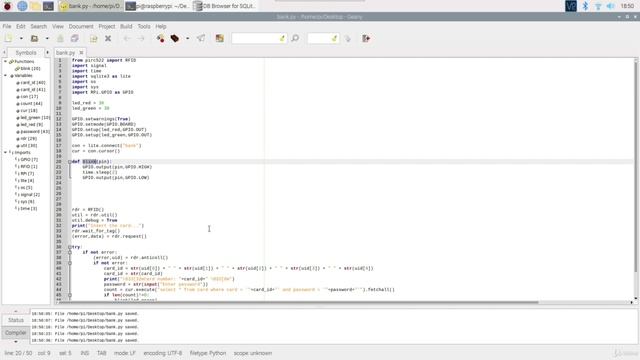Select the Symbols sidebar tab

tap(26, 53)
